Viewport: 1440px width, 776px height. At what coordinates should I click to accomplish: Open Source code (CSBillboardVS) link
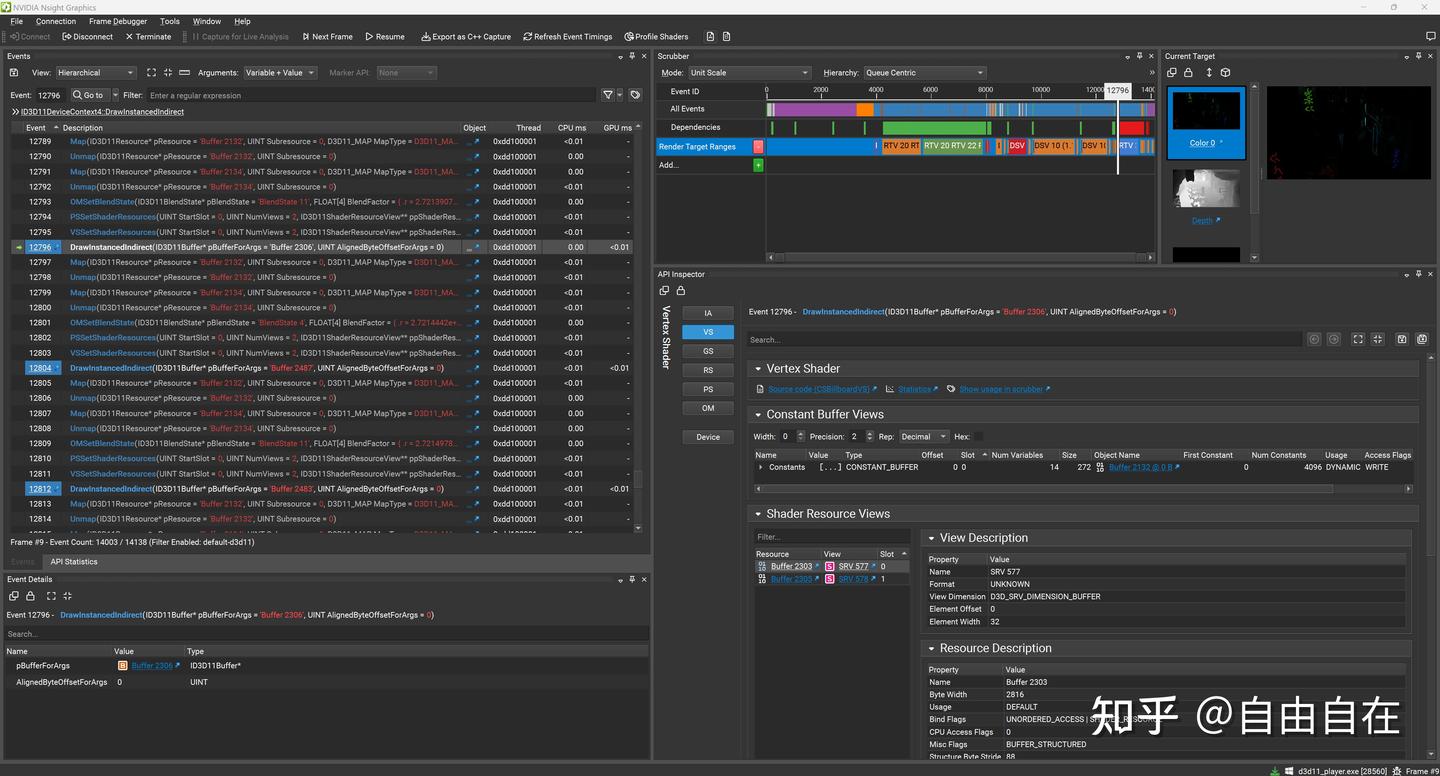pos(818,389)
